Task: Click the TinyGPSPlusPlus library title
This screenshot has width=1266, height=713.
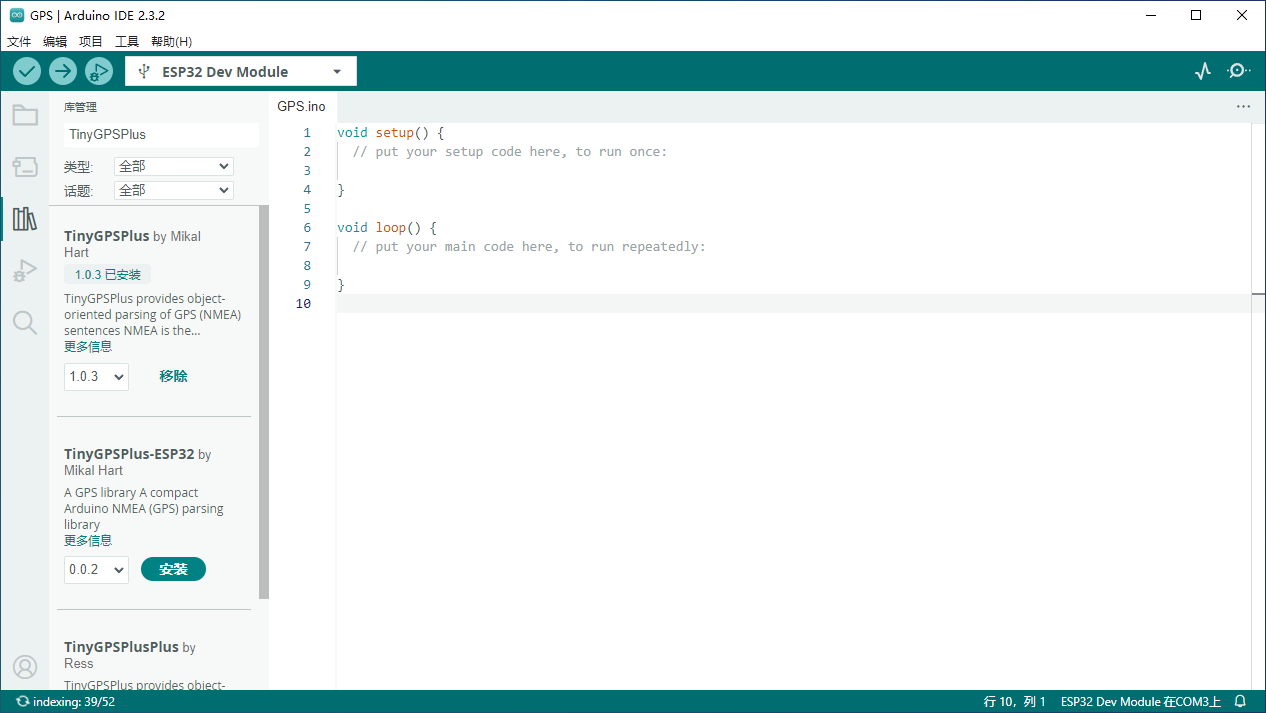Action: pyautogui.click(x=122, y=647)
